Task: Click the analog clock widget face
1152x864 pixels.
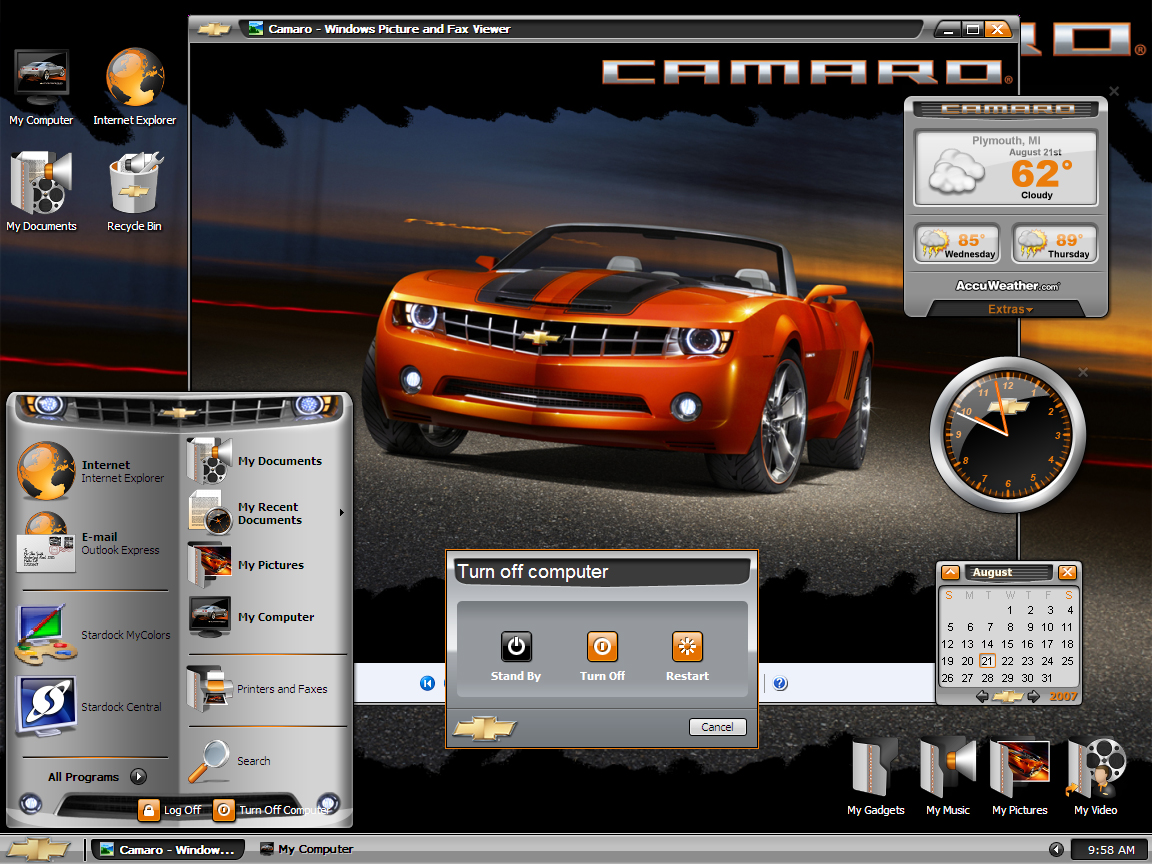Action: click(x=1007, y=435)
